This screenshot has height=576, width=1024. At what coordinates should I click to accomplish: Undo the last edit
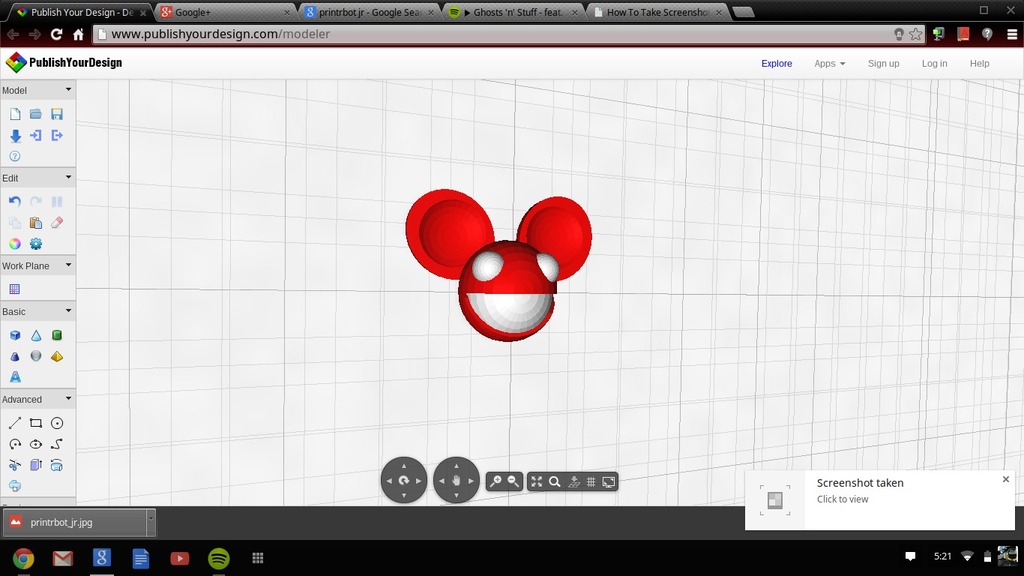[15, 202]
